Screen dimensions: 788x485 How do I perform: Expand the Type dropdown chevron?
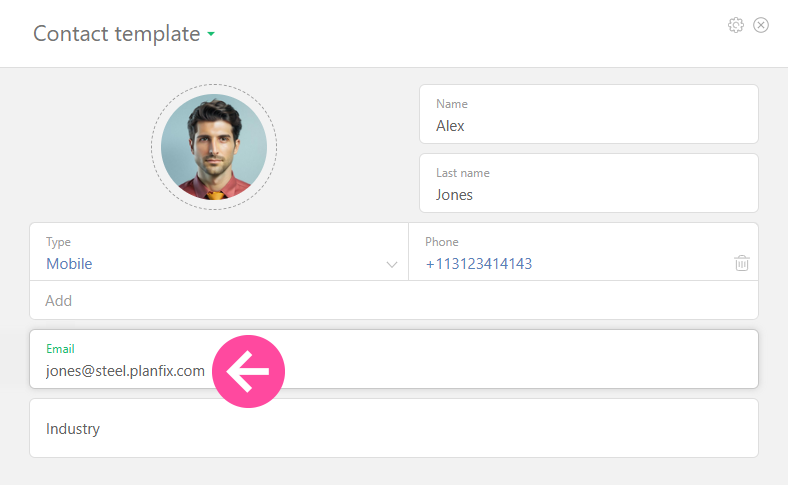(392, 265)
